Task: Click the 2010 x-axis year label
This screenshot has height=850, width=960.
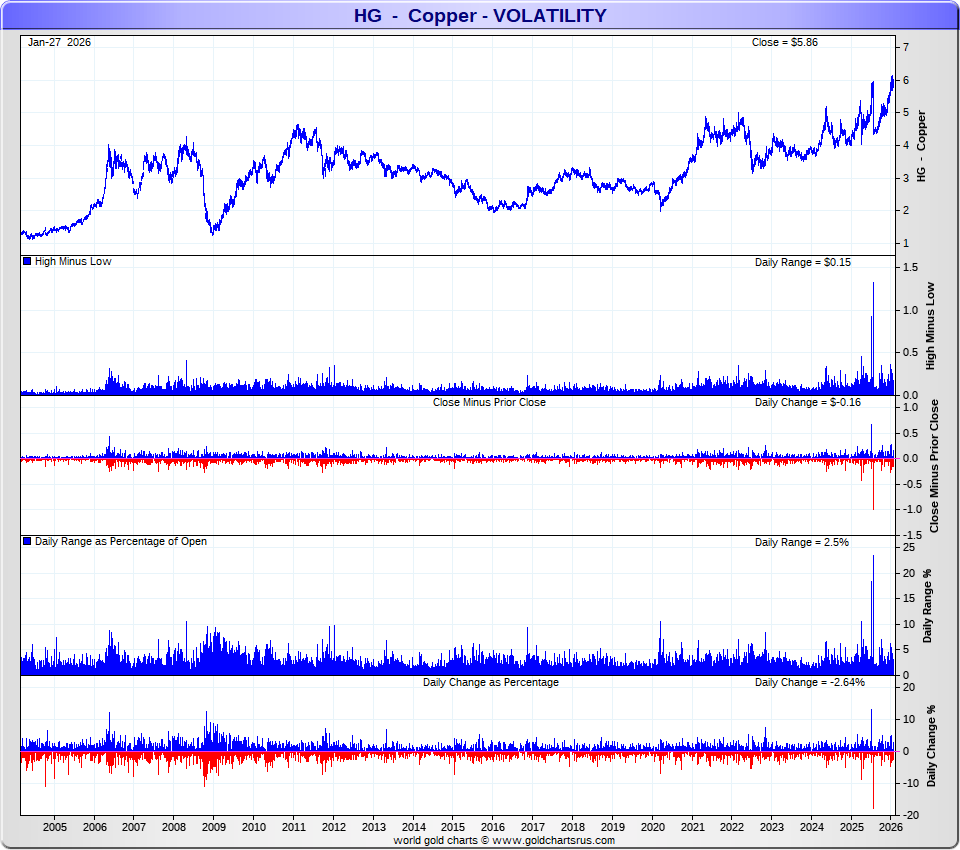Action: click(253, 827)
